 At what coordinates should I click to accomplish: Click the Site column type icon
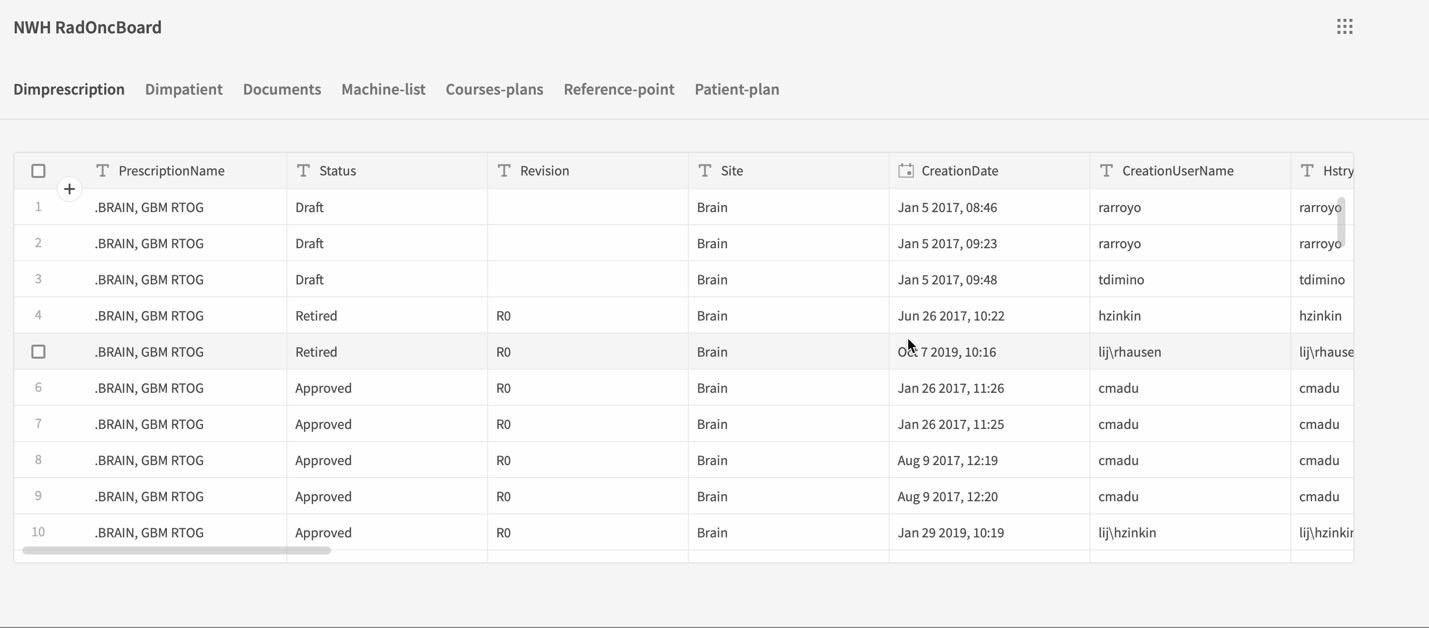tap(705, 171)
